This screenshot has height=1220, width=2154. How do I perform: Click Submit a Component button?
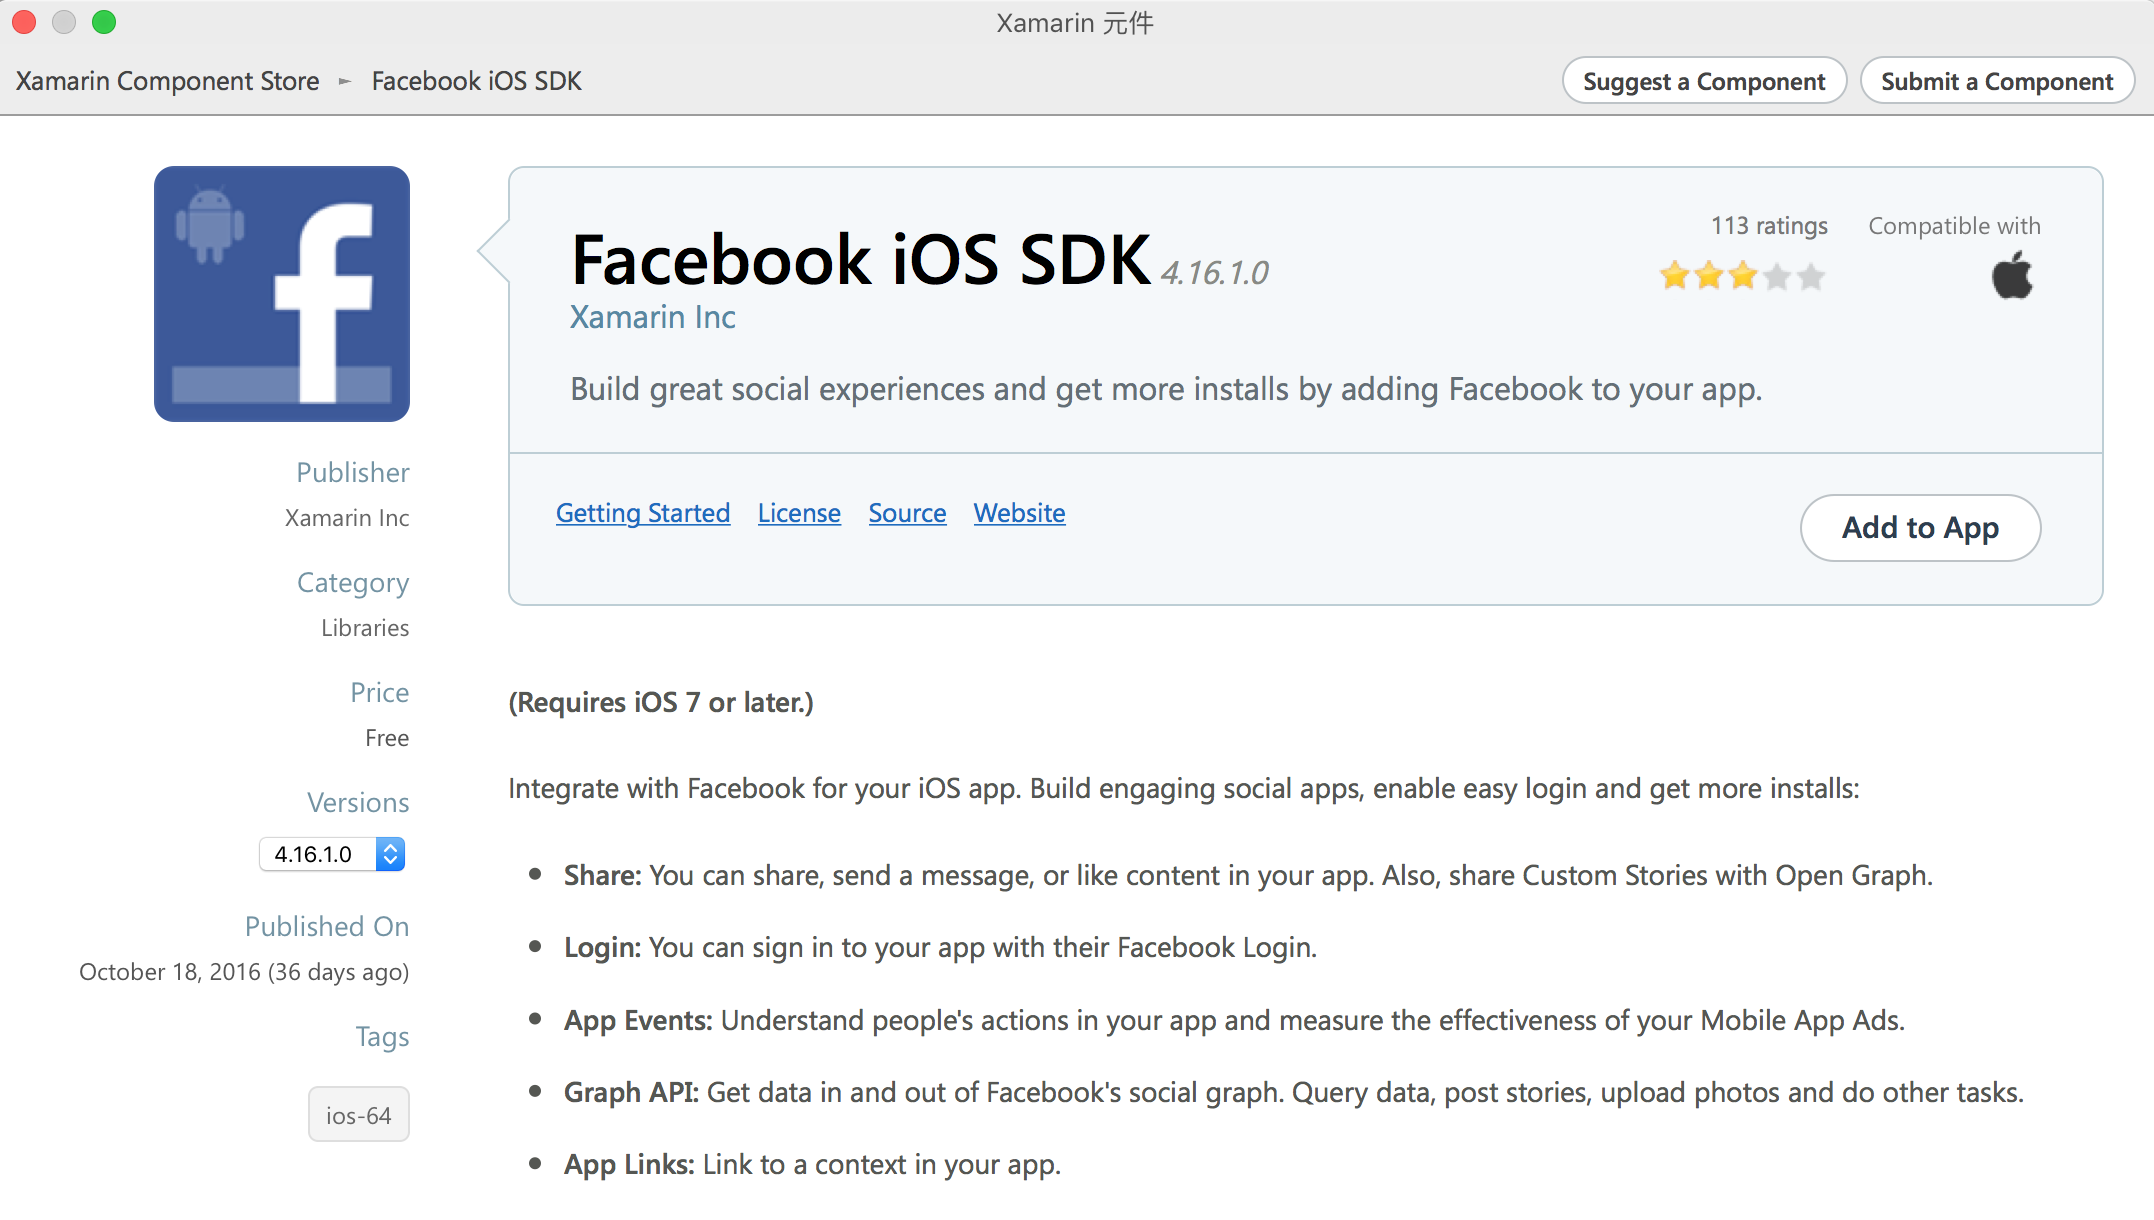1997,81
